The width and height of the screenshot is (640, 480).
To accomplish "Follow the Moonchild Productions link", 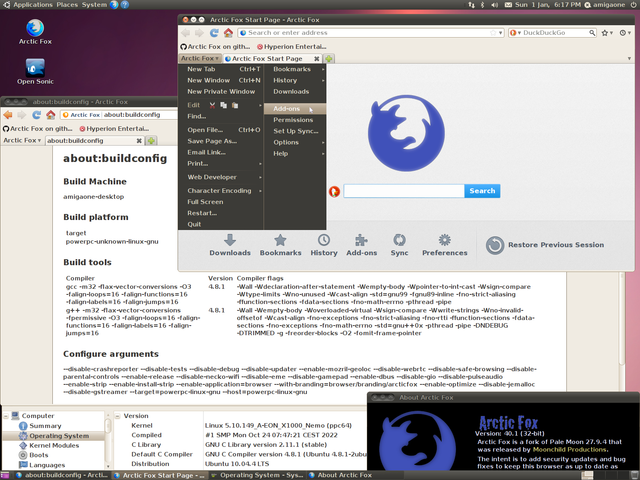I will (569, 449).
